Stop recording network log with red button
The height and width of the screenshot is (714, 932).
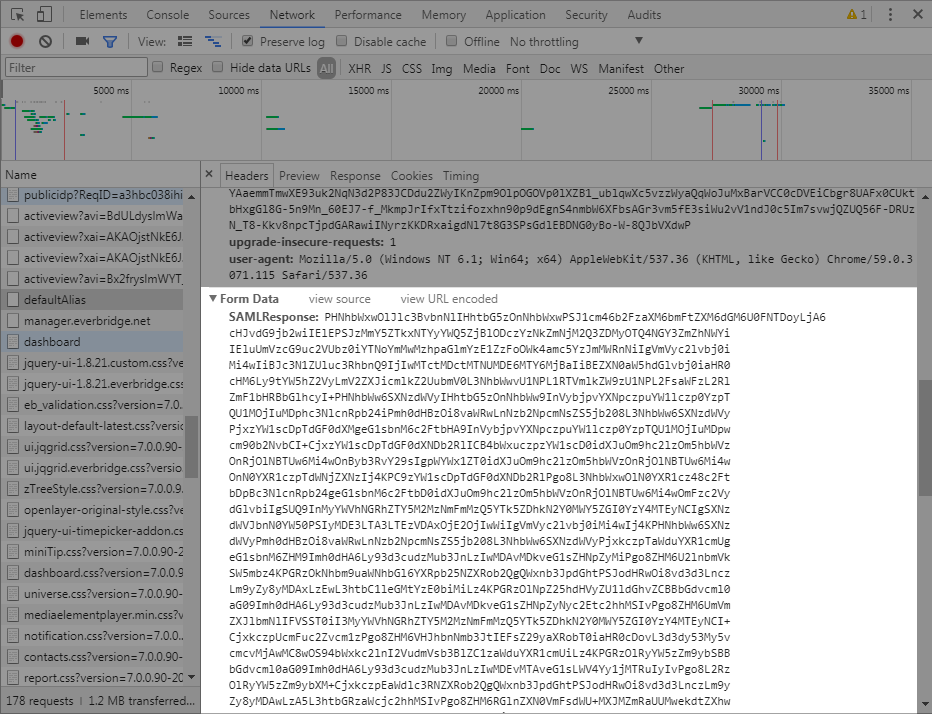pos(17,41)
